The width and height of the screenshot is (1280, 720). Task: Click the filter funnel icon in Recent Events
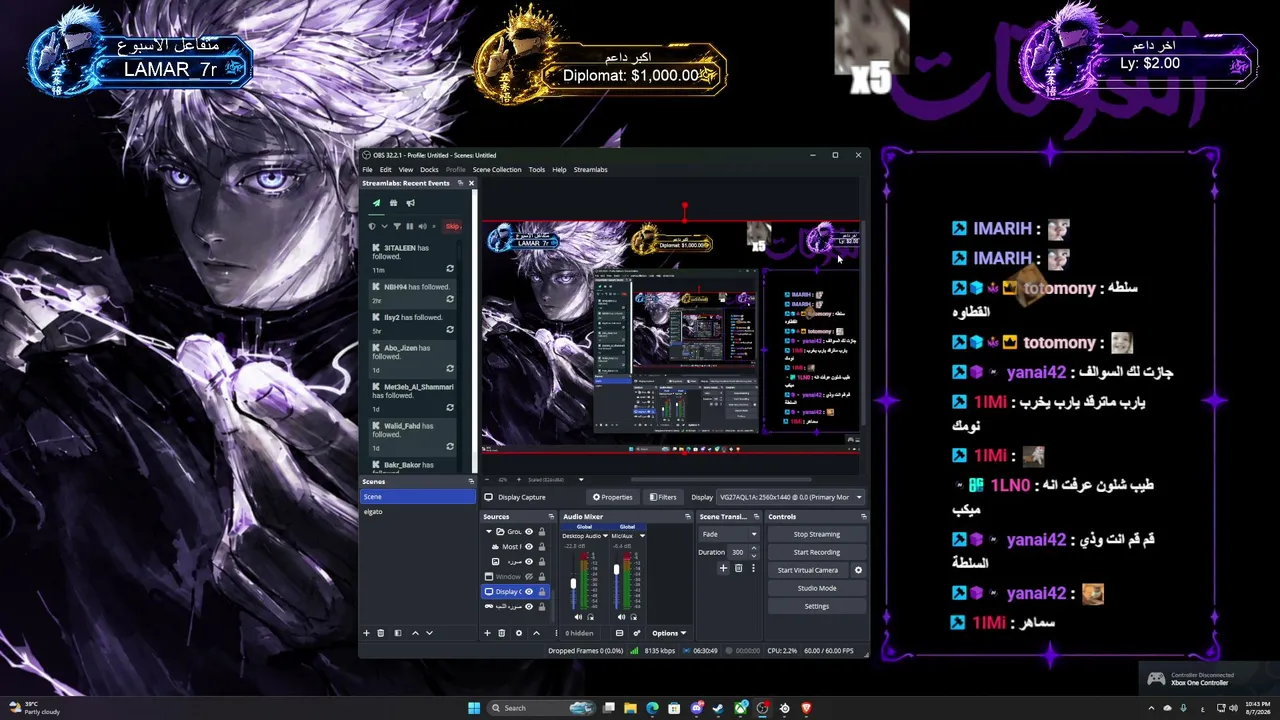[x=397, y=226]
